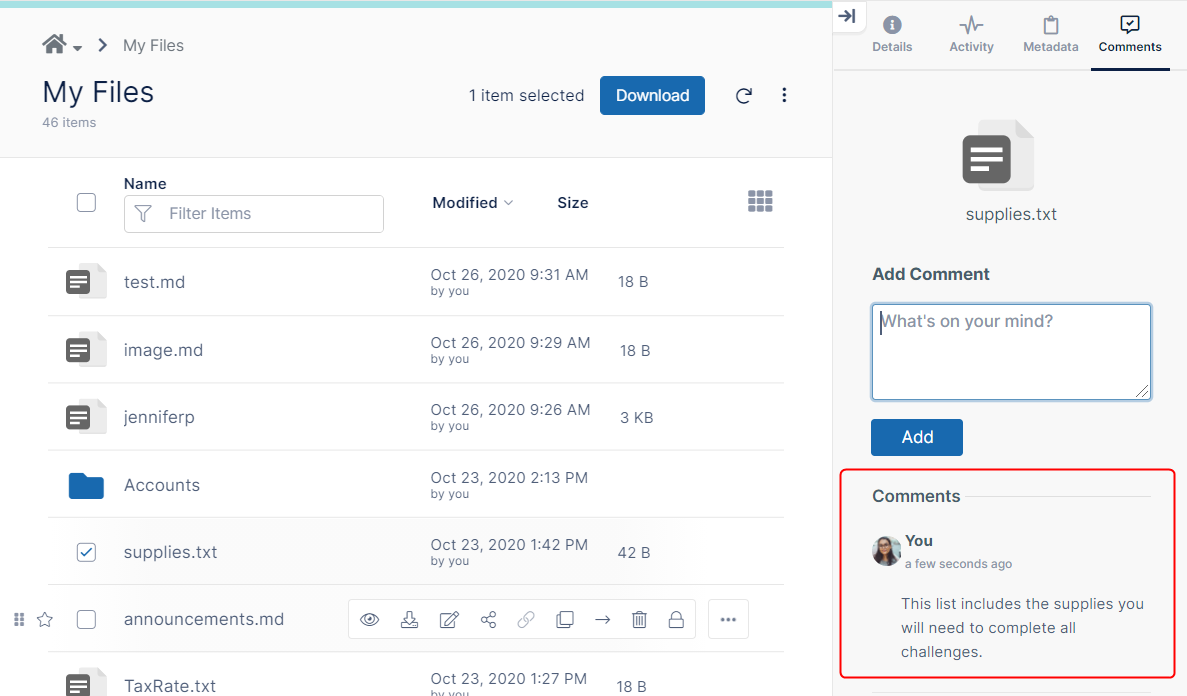
Task: Switch to the Activity tab
Action: 971,35
